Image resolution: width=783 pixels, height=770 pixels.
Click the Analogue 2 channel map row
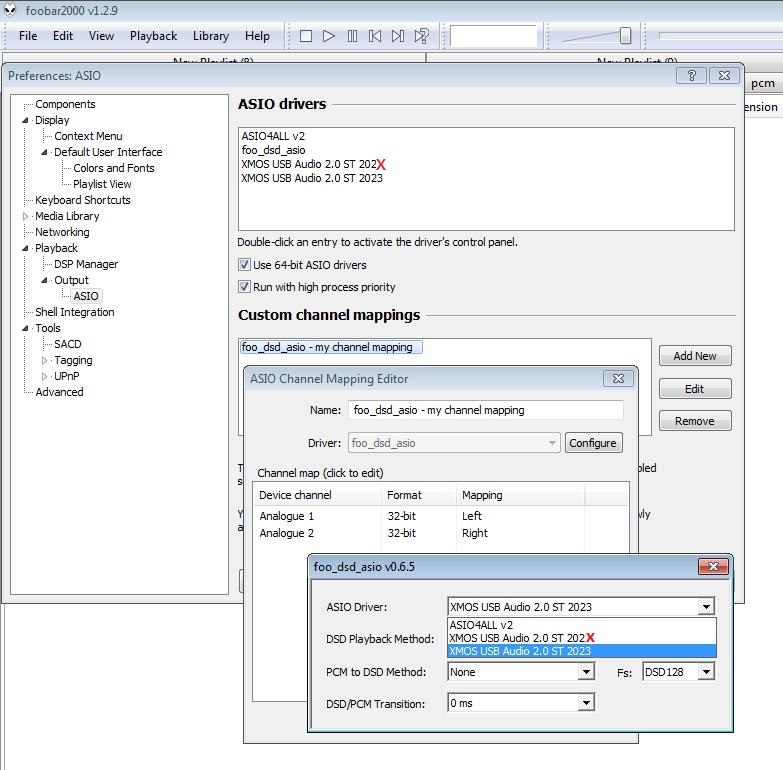coord(440,533)
